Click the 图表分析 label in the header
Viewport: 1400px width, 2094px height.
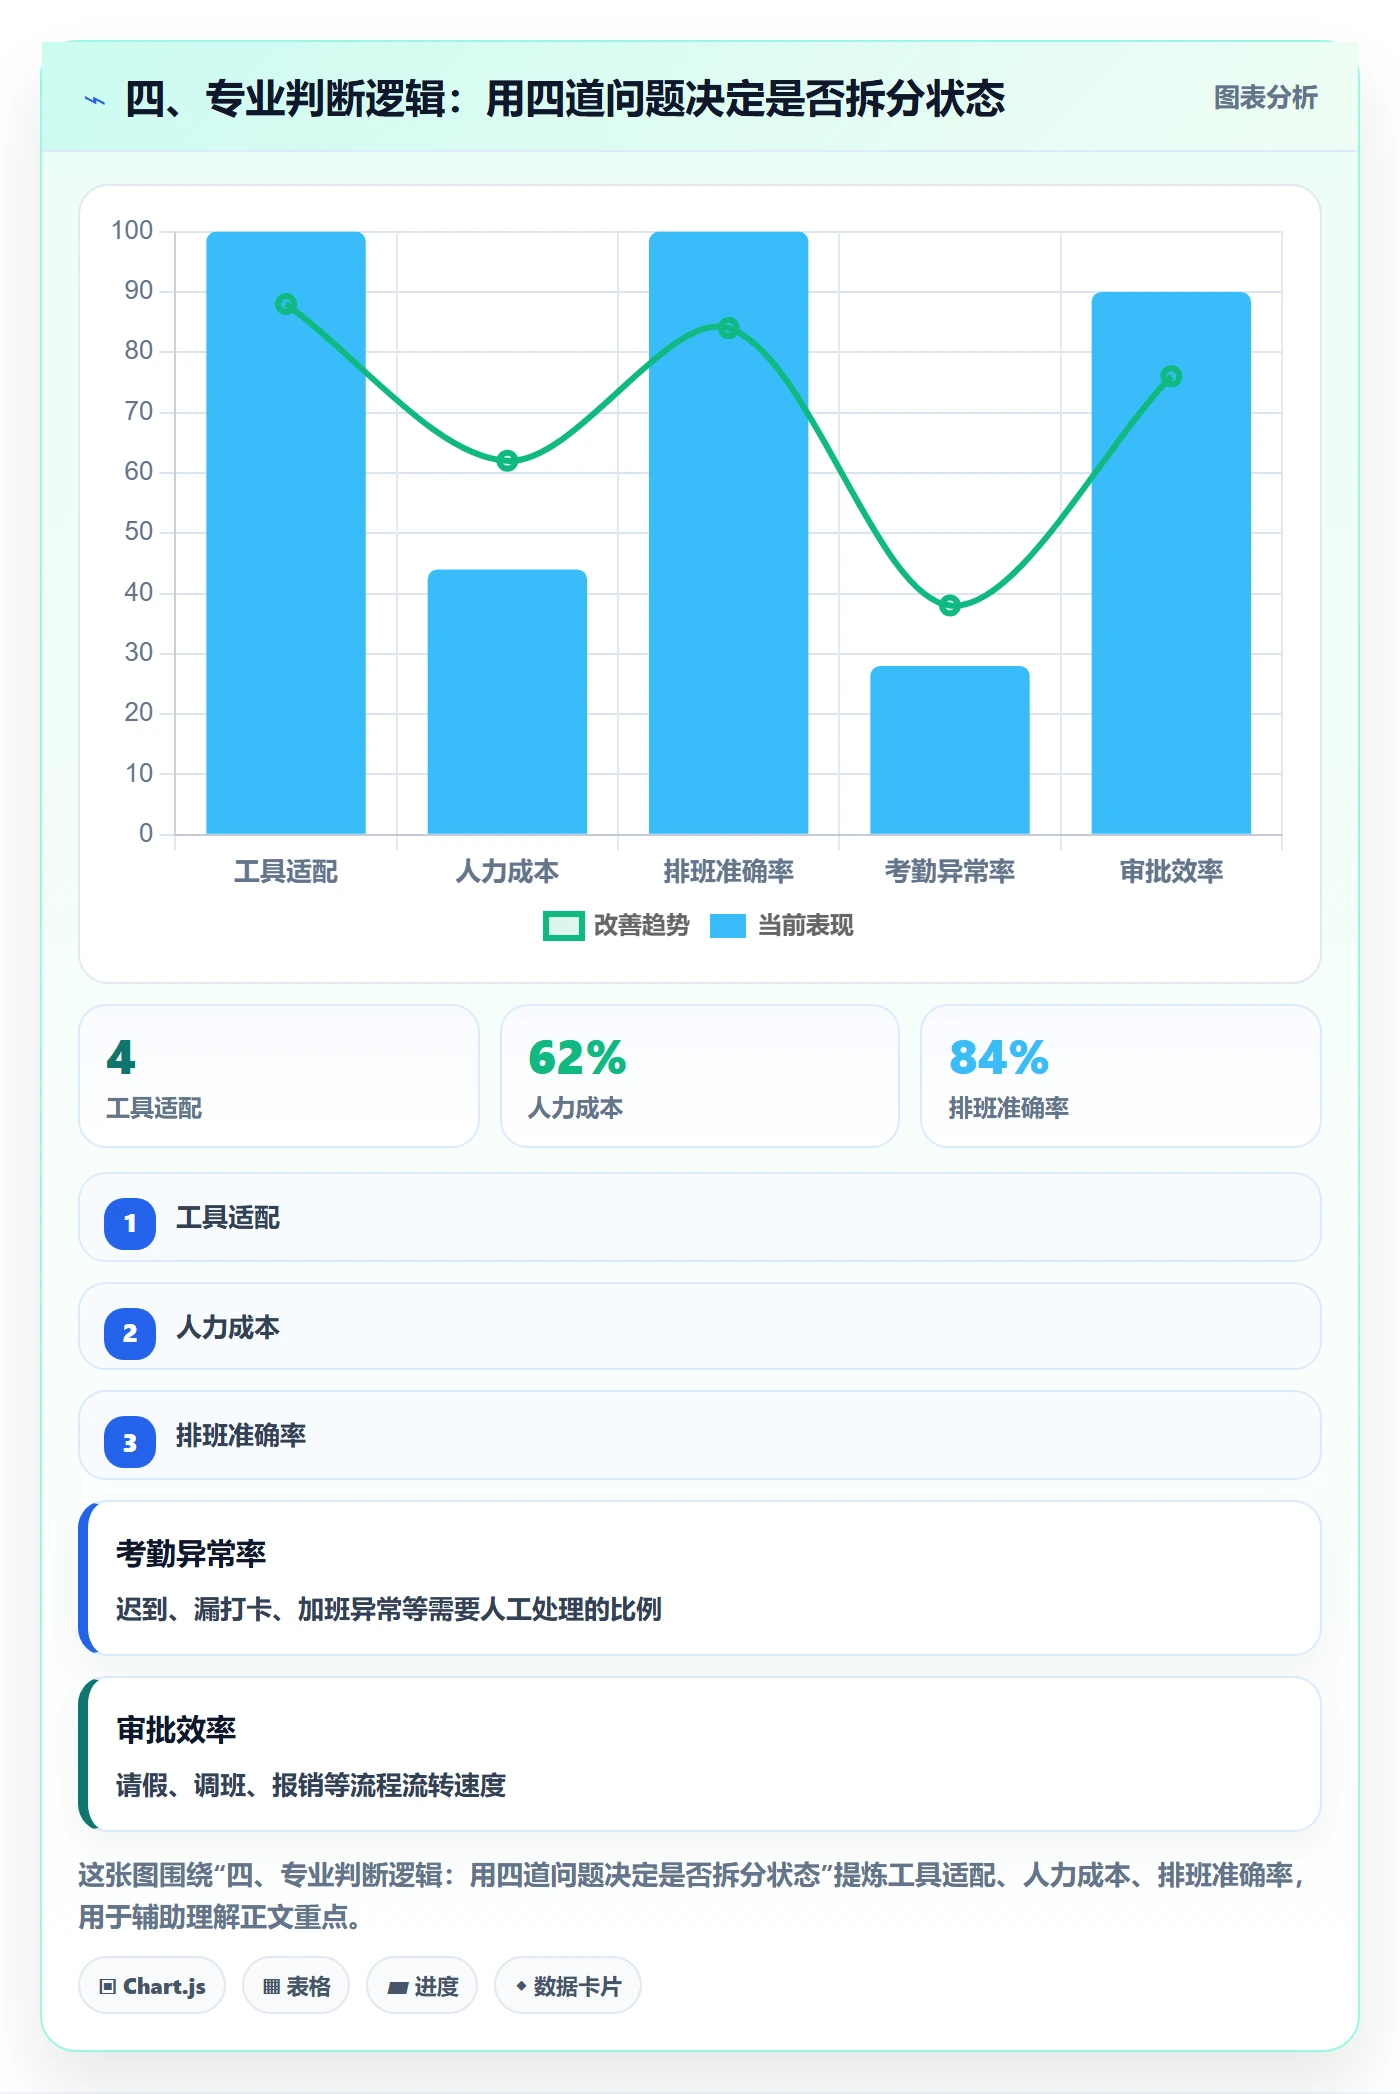[x=1265, y=98]
